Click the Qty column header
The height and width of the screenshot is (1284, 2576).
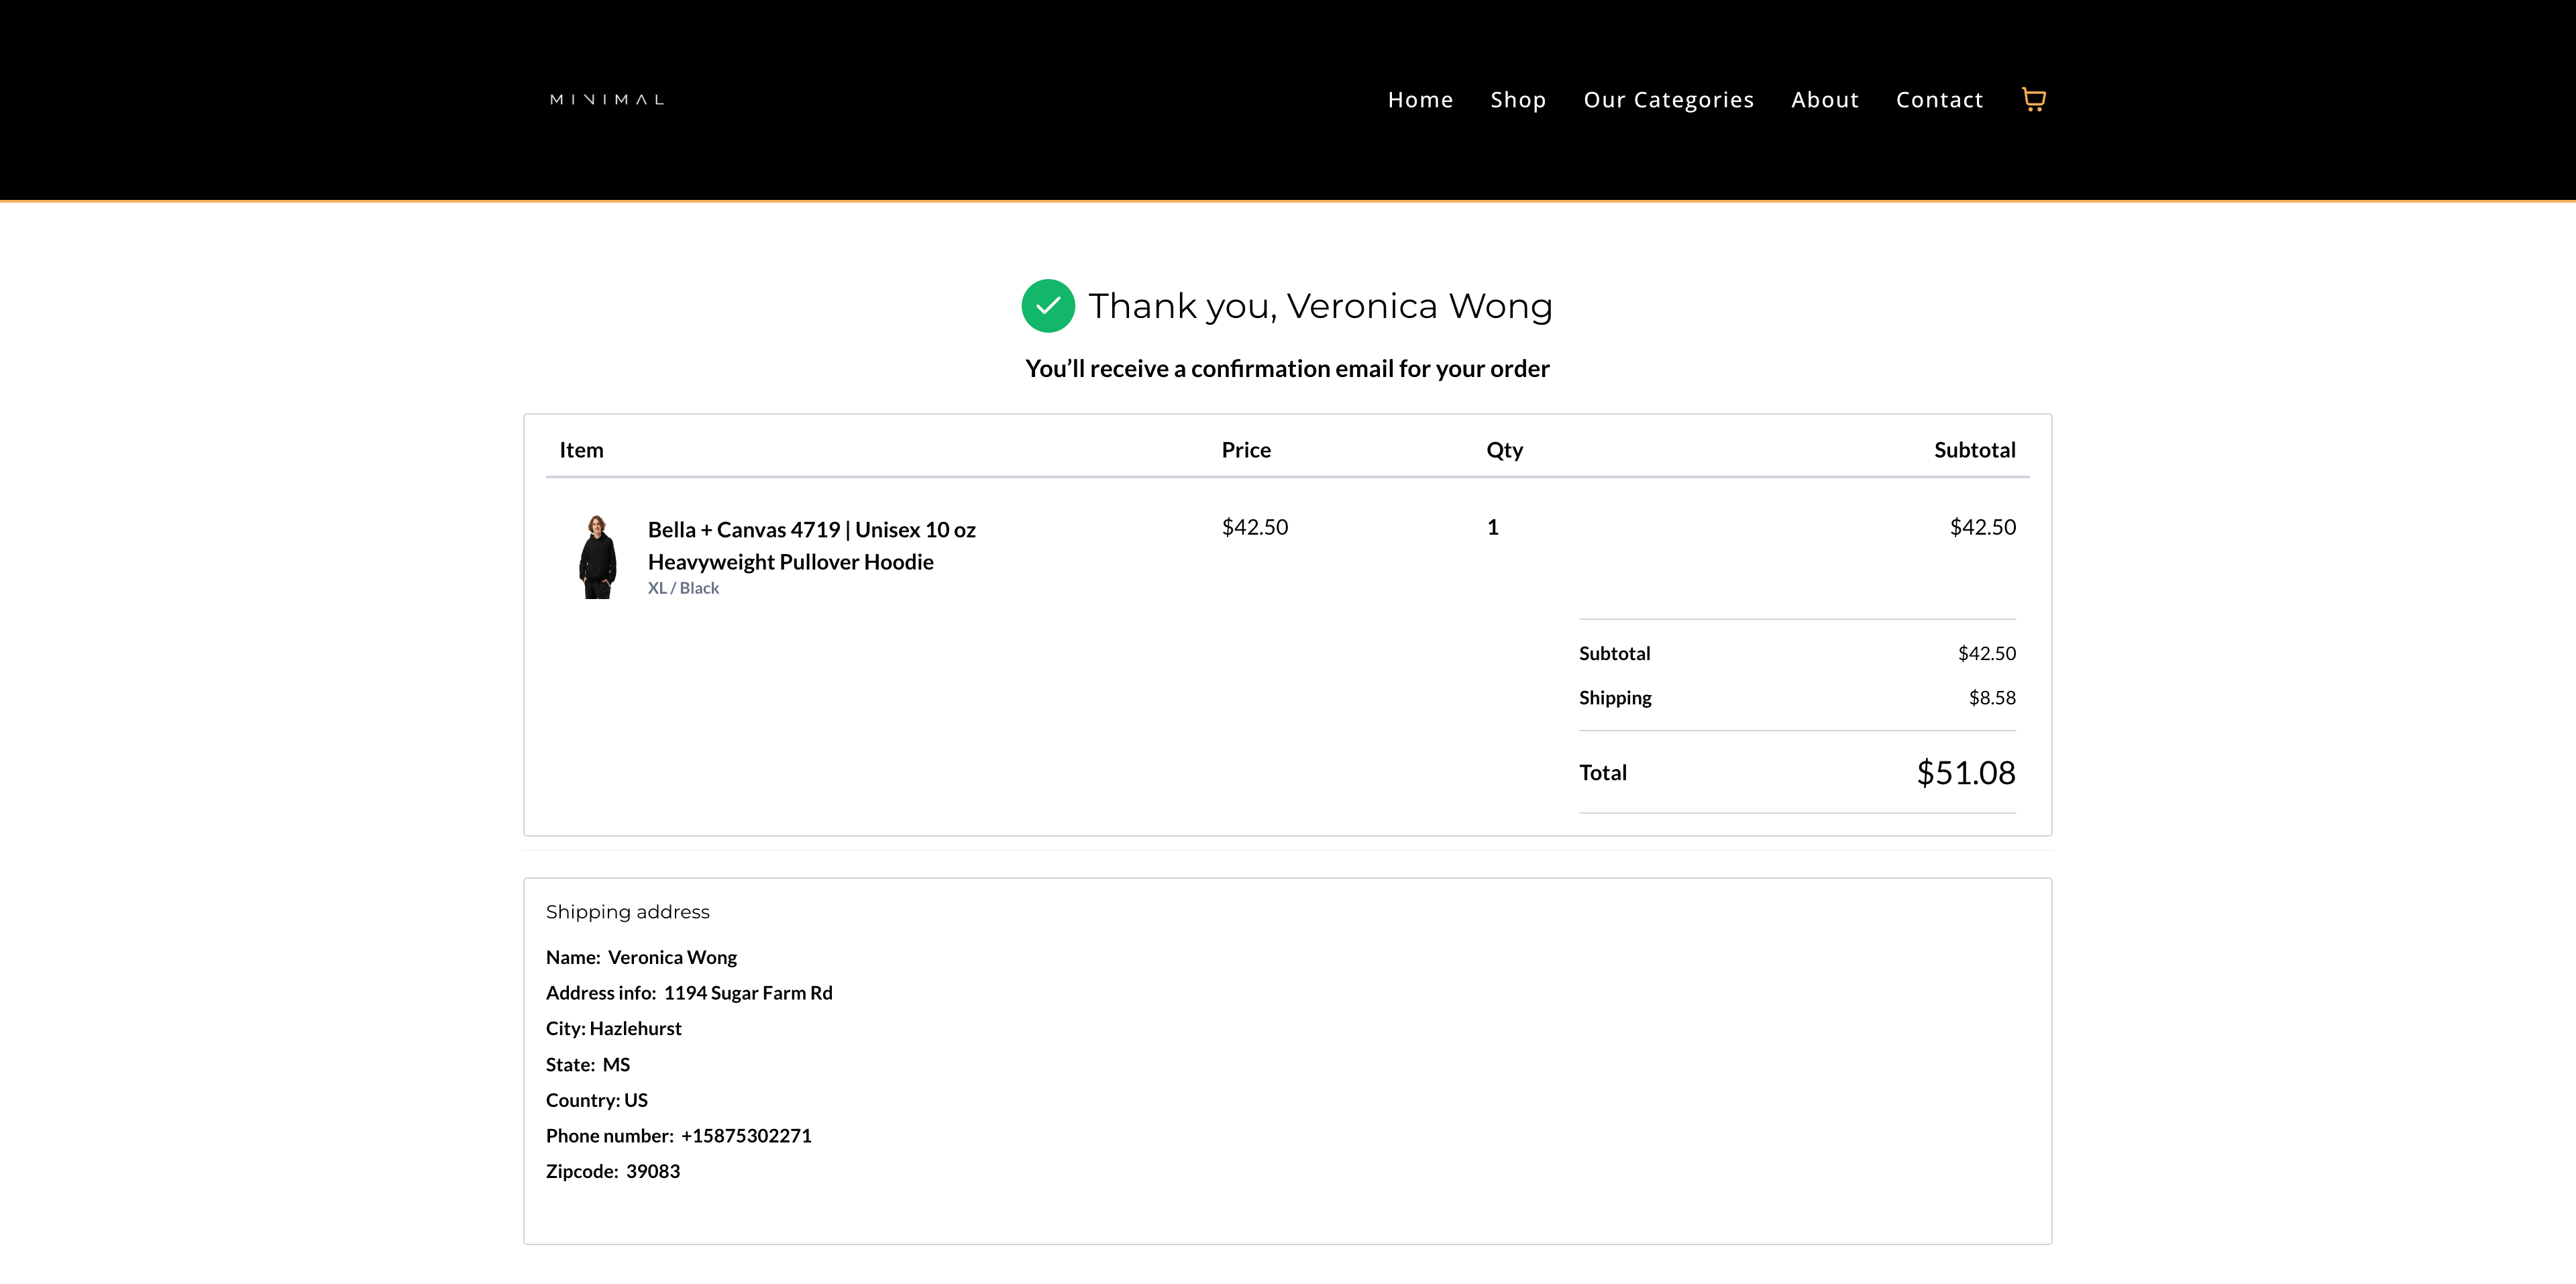tap(1504, 450)
